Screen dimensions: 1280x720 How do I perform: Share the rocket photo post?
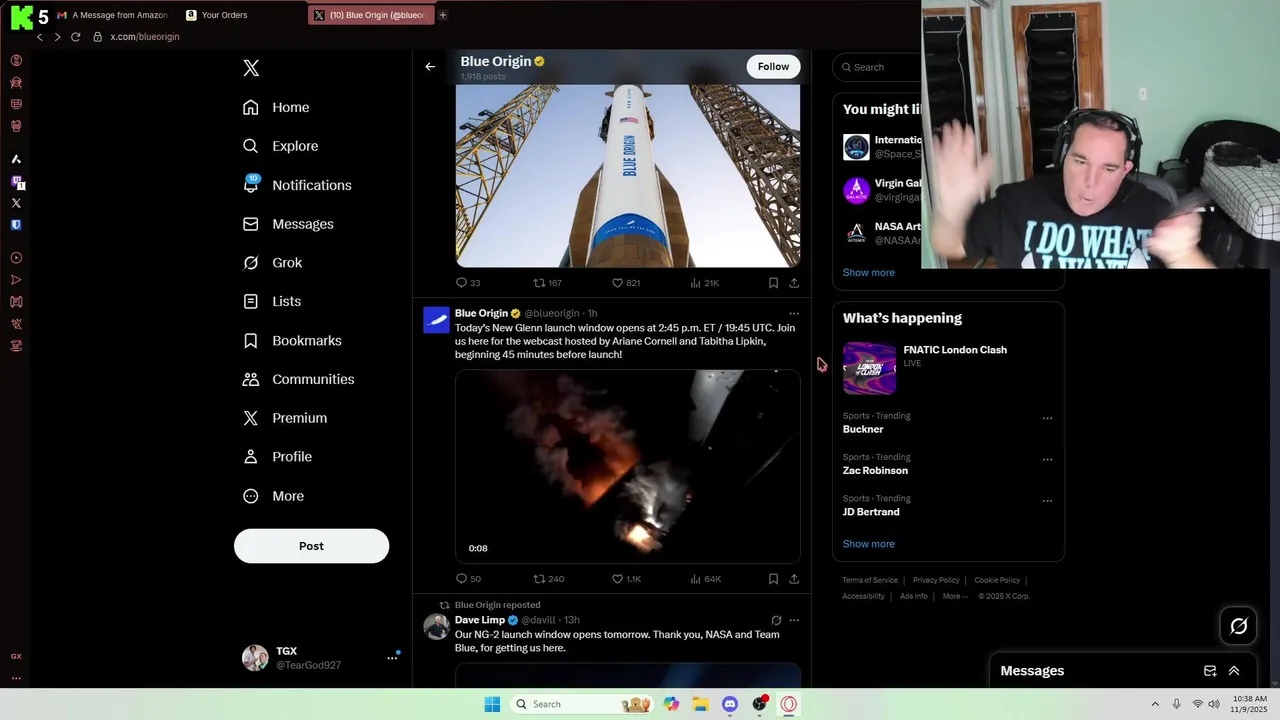(794, 283)
